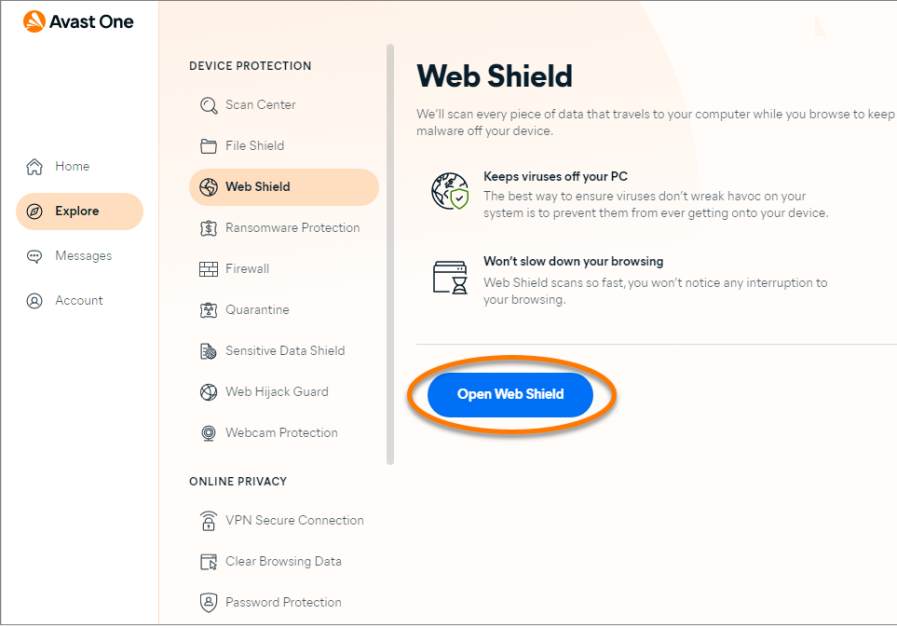Click the Avast One logo icon

pos(34,21)
